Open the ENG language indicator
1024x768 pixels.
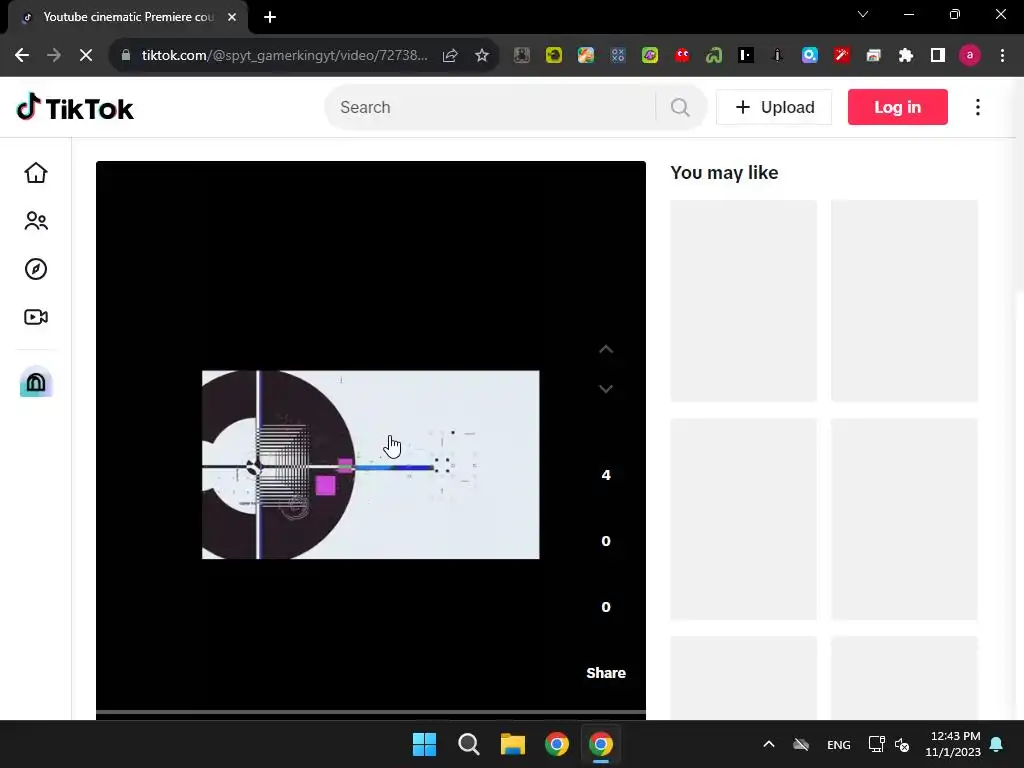(839, 744)
